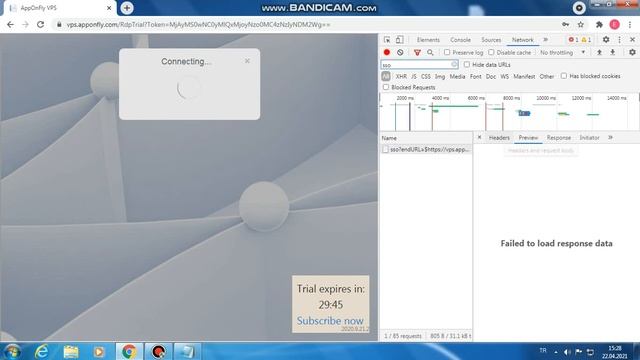Image resolution: width=640 pixels, height=360 pixels.
Task: Close the request details pane
Action: click(479, 138)
